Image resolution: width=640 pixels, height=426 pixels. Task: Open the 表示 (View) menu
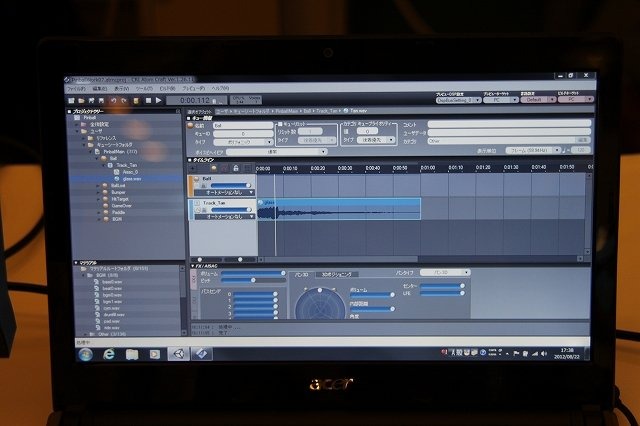pyautogui.click(x=122, y=89)
